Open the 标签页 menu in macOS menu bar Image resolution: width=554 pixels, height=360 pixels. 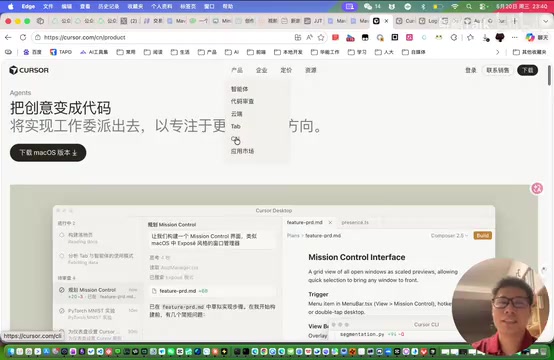(188, 6)
